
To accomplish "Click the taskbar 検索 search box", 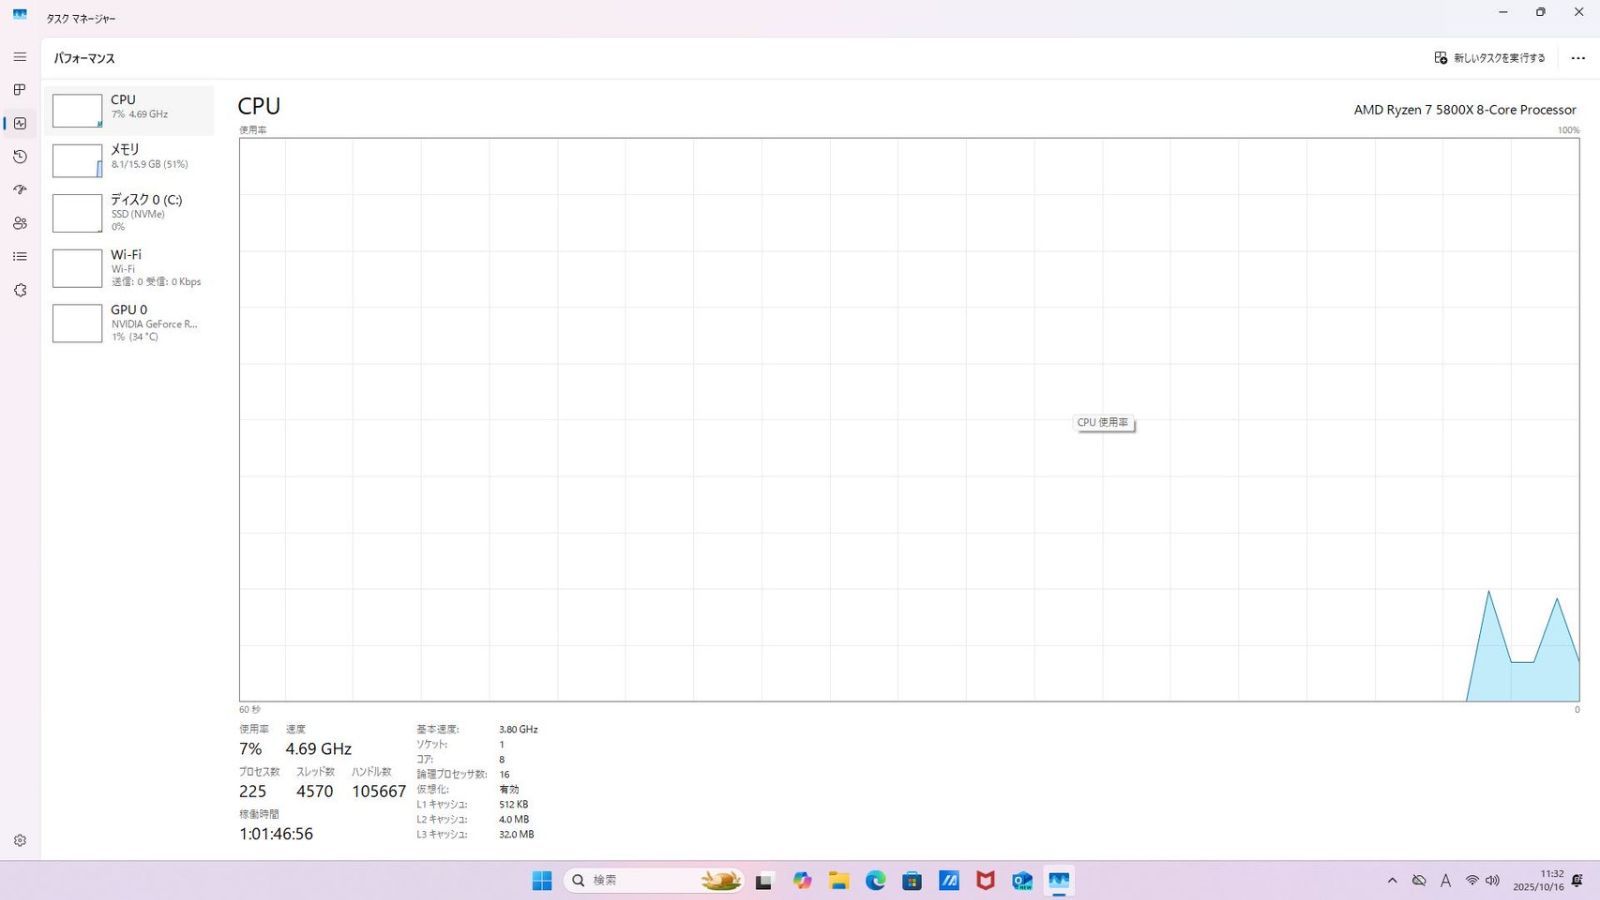I will pos(630,881).
